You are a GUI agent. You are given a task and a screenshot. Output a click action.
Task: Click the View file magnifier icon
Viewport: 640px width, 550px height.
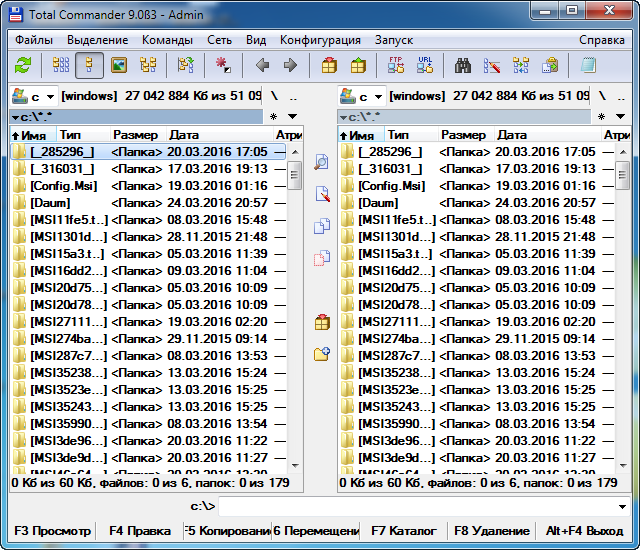[x=321, y=162]
